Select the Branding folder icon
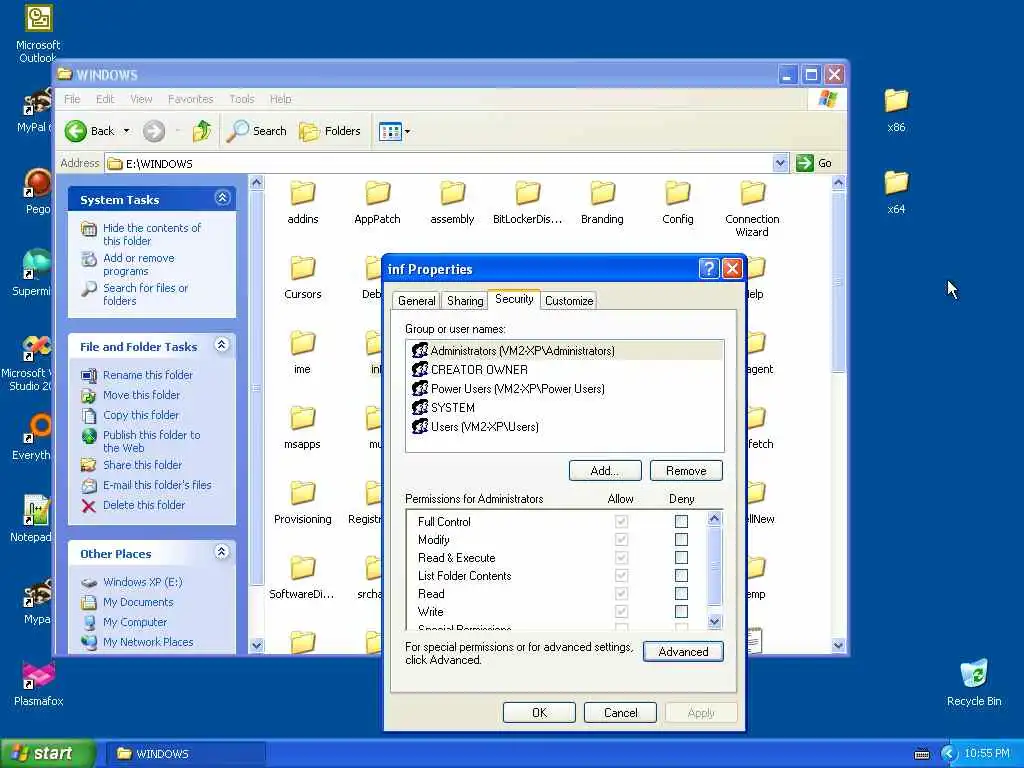The height and width of the screenshot is (768, 1024). point(602,193)
